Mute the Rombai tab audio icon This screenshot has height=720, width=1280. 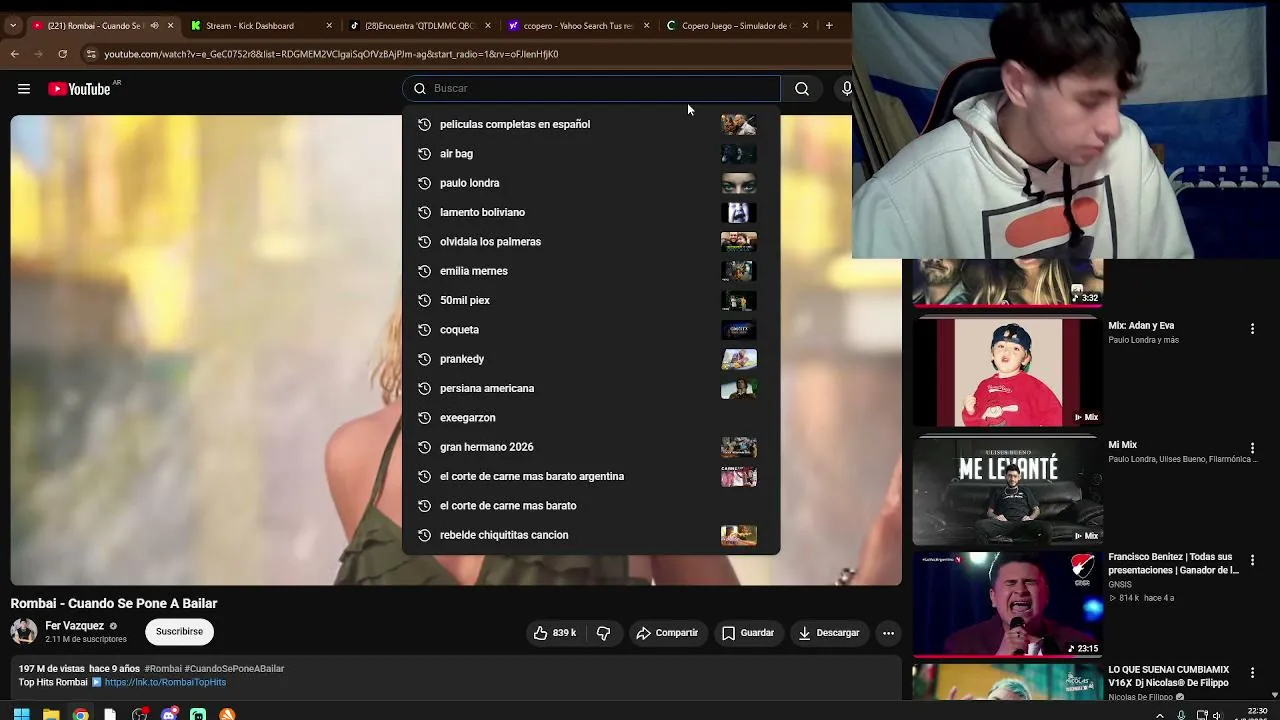click(x=154, y=26)
